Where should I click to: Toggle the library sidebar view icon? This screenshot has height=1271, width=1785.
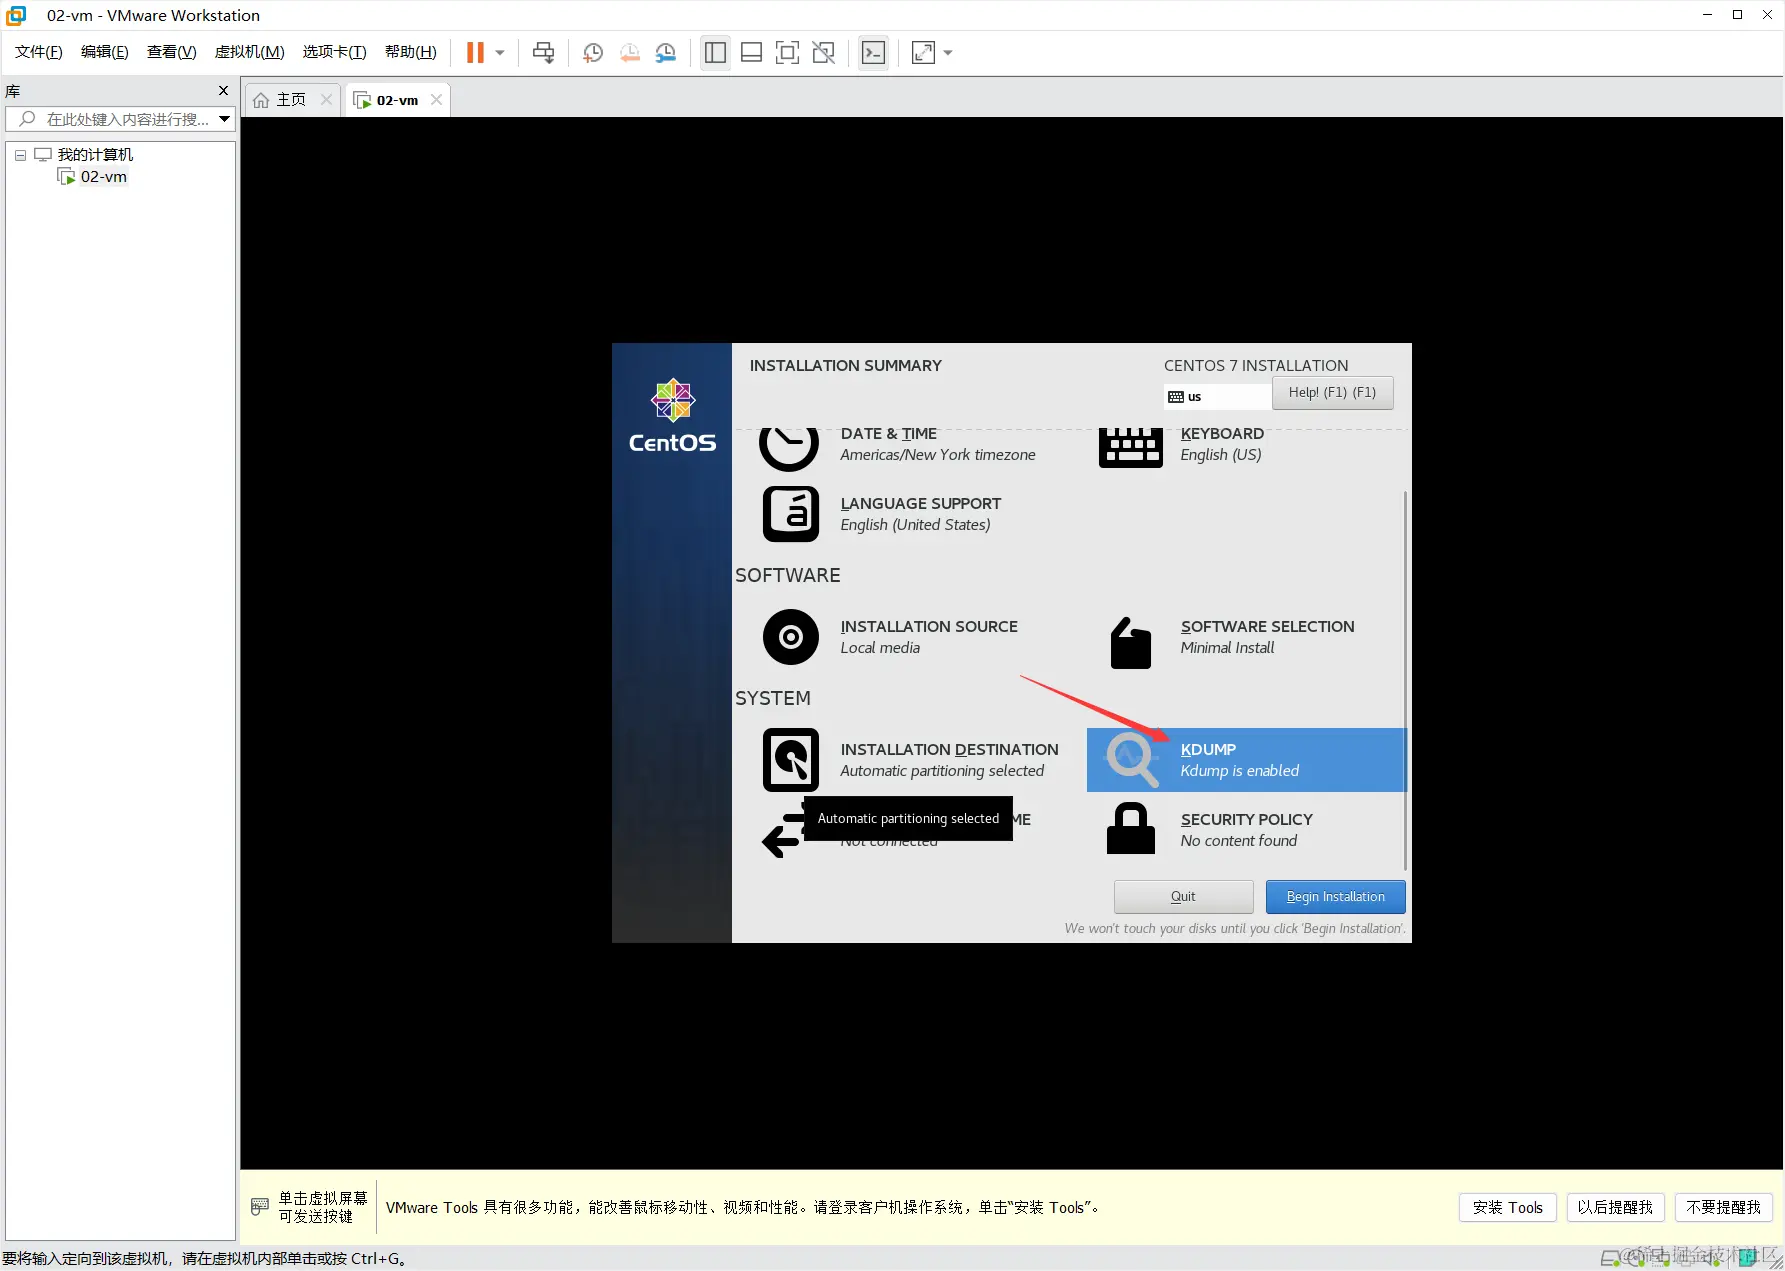715,53
